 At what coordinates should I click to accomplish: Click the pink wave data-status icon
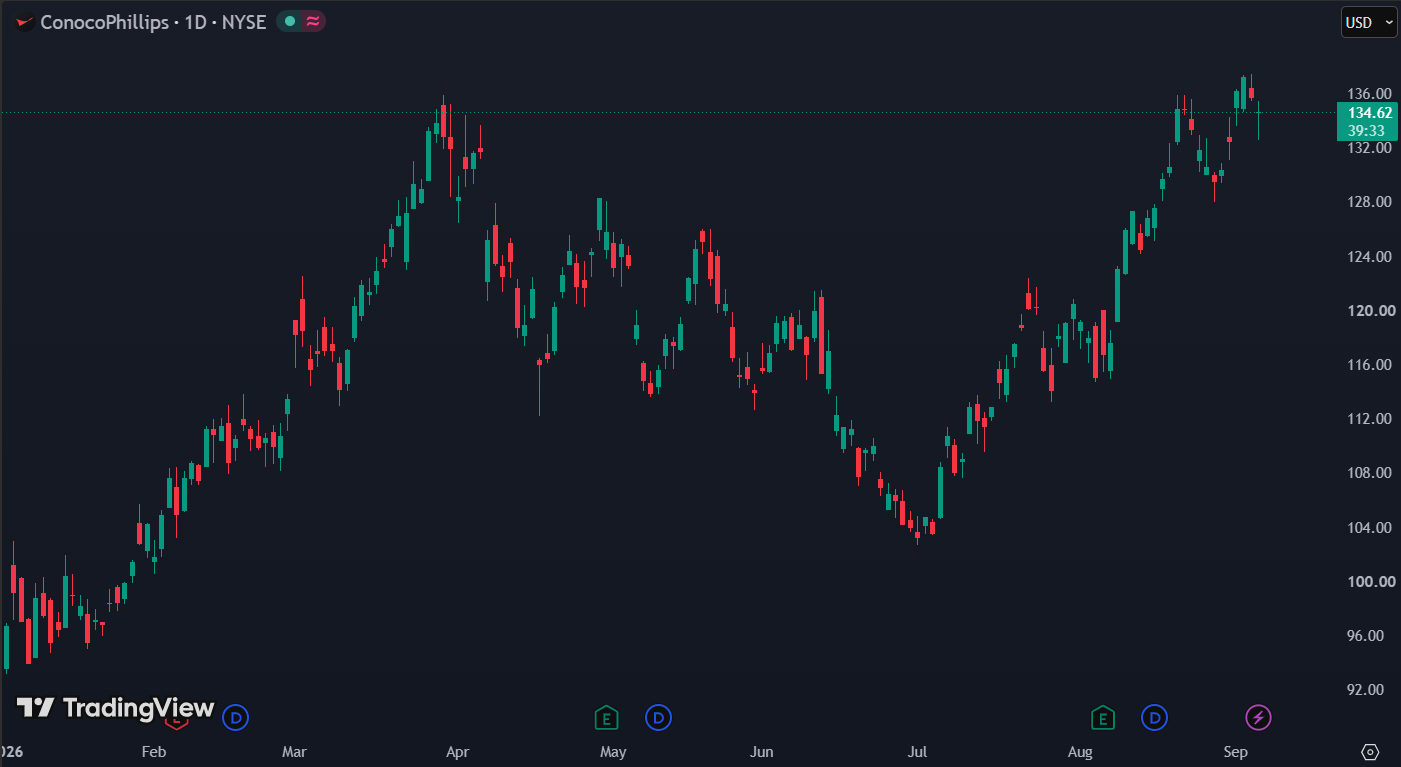(313, 21)
